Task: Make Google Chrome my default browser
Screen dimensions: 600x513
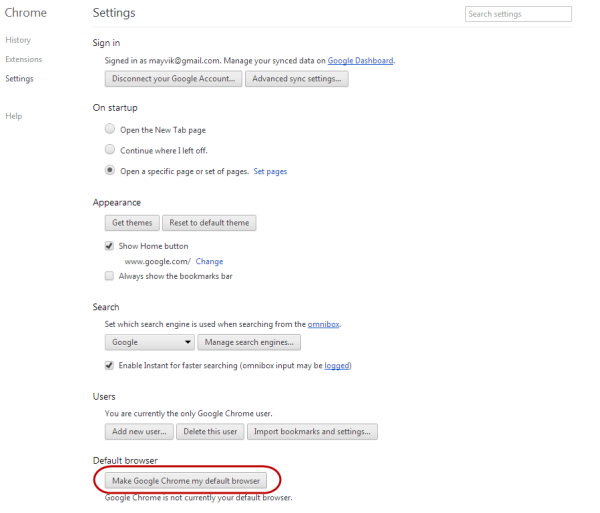Action: coord(186,480)
